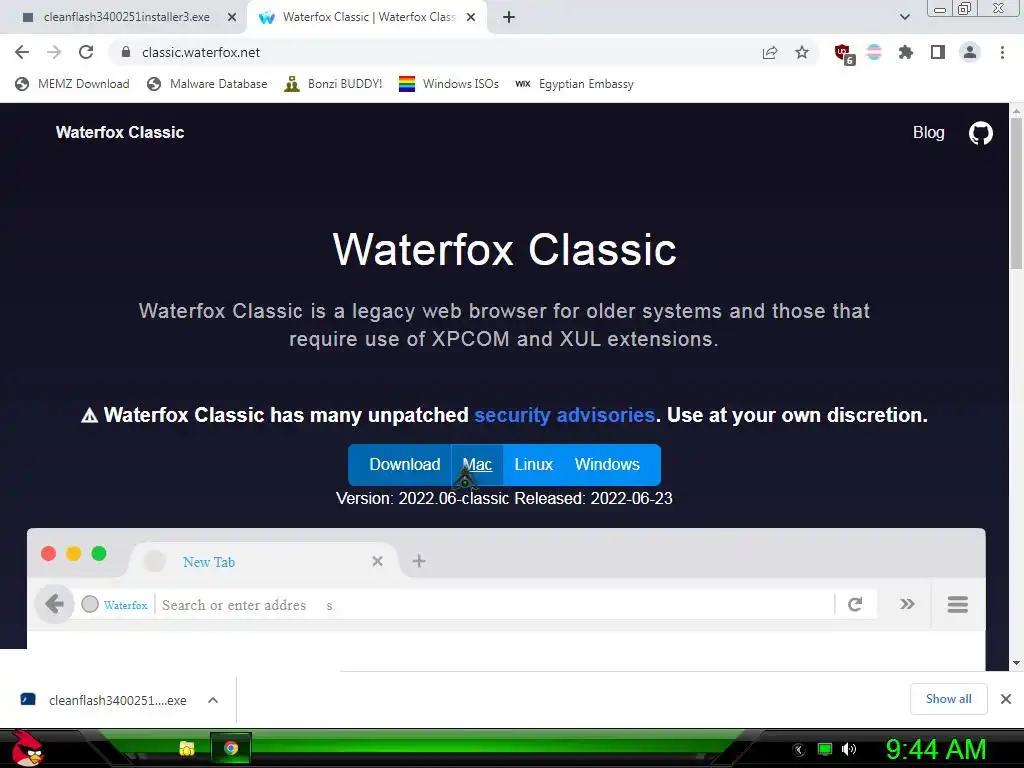The image size is (1024, 768).
Task: Open the Angry Birds start button
Action: coord(26,748)
